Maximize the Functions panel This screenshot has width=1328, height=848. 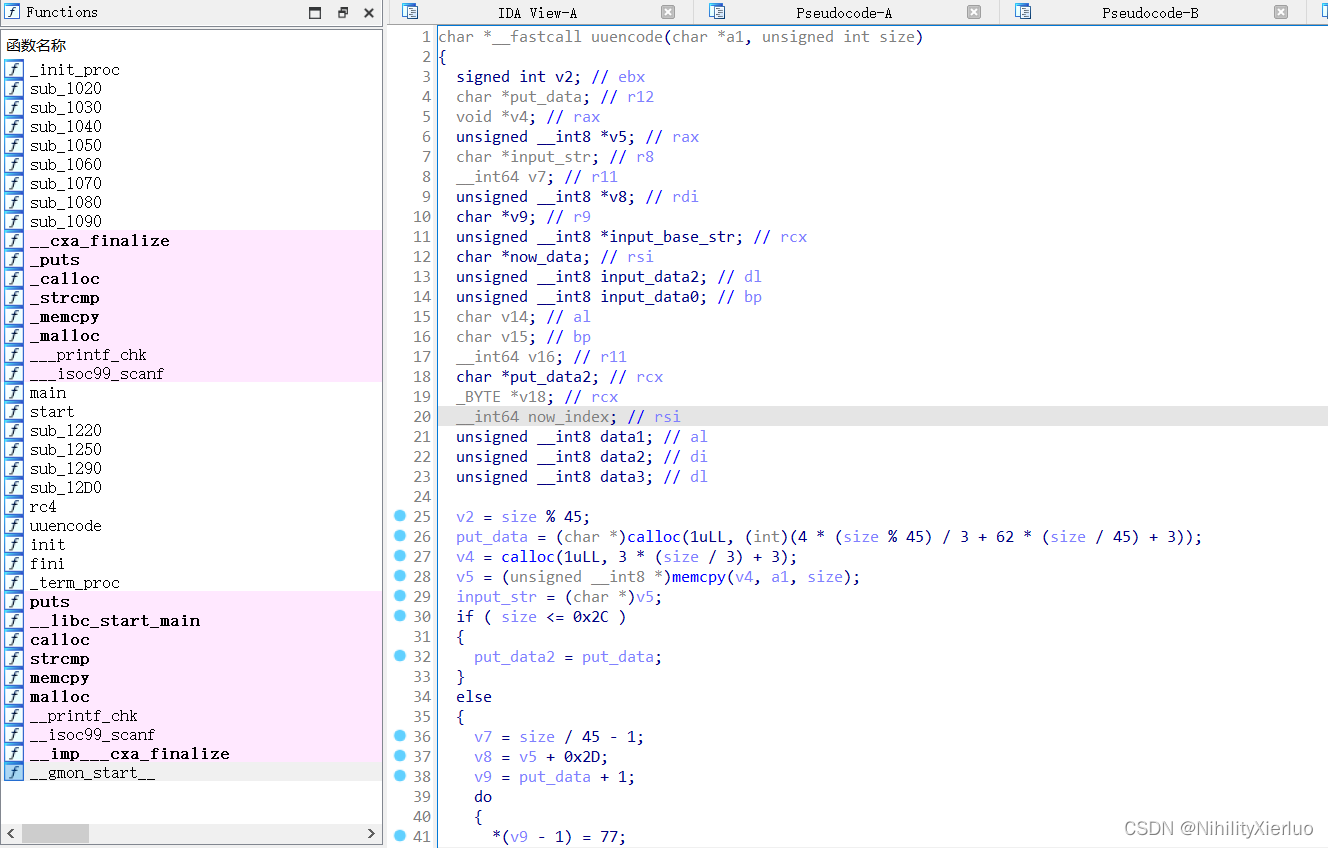316,13
